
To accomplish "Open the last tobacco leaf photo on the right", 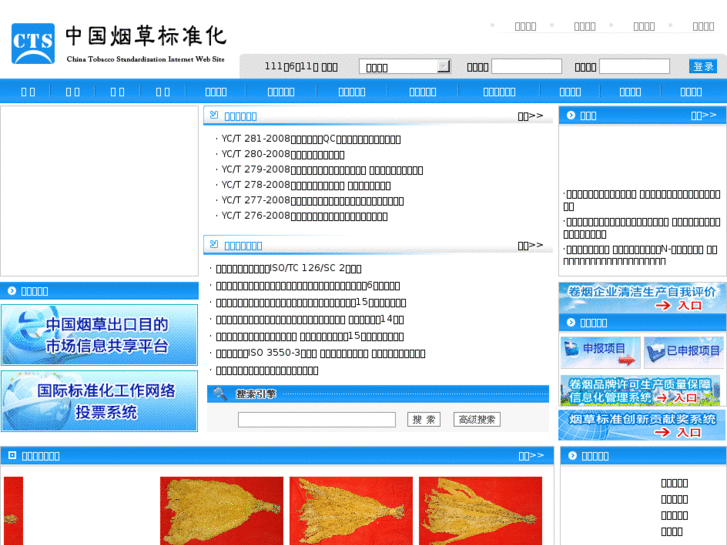I will point(480,511).
